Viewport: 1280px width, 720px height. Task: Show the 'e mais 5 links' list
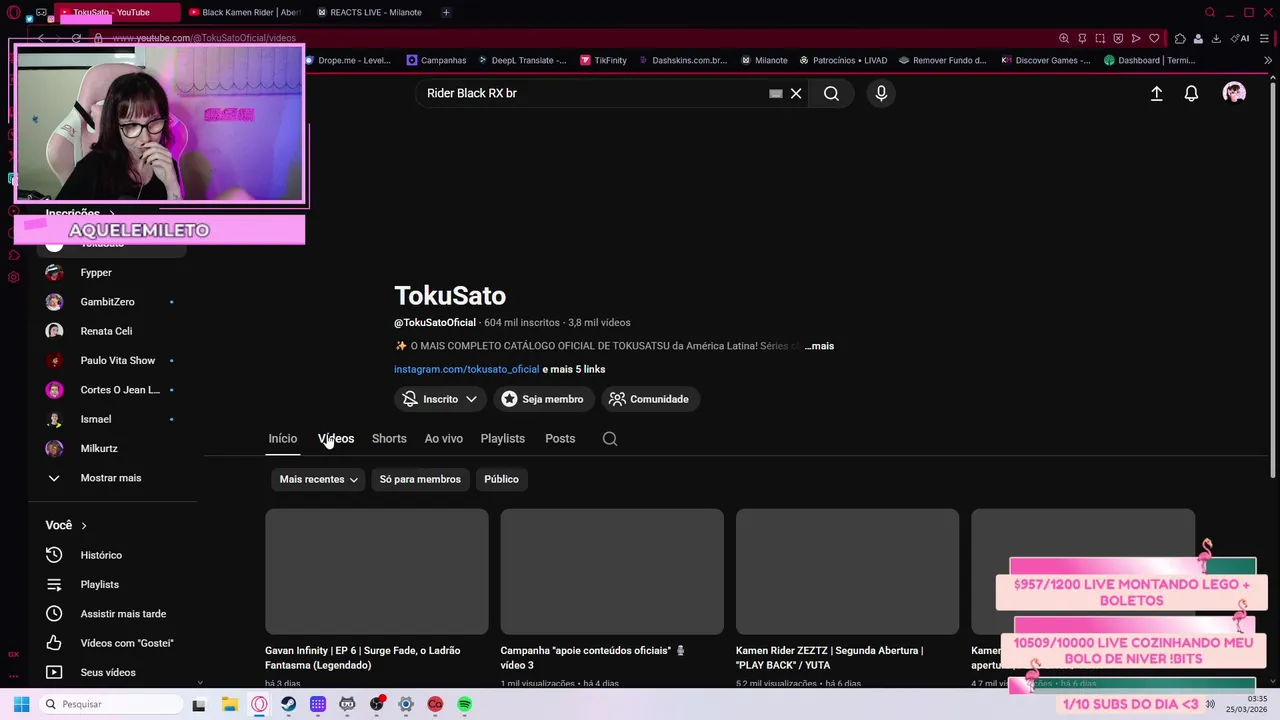574,369
